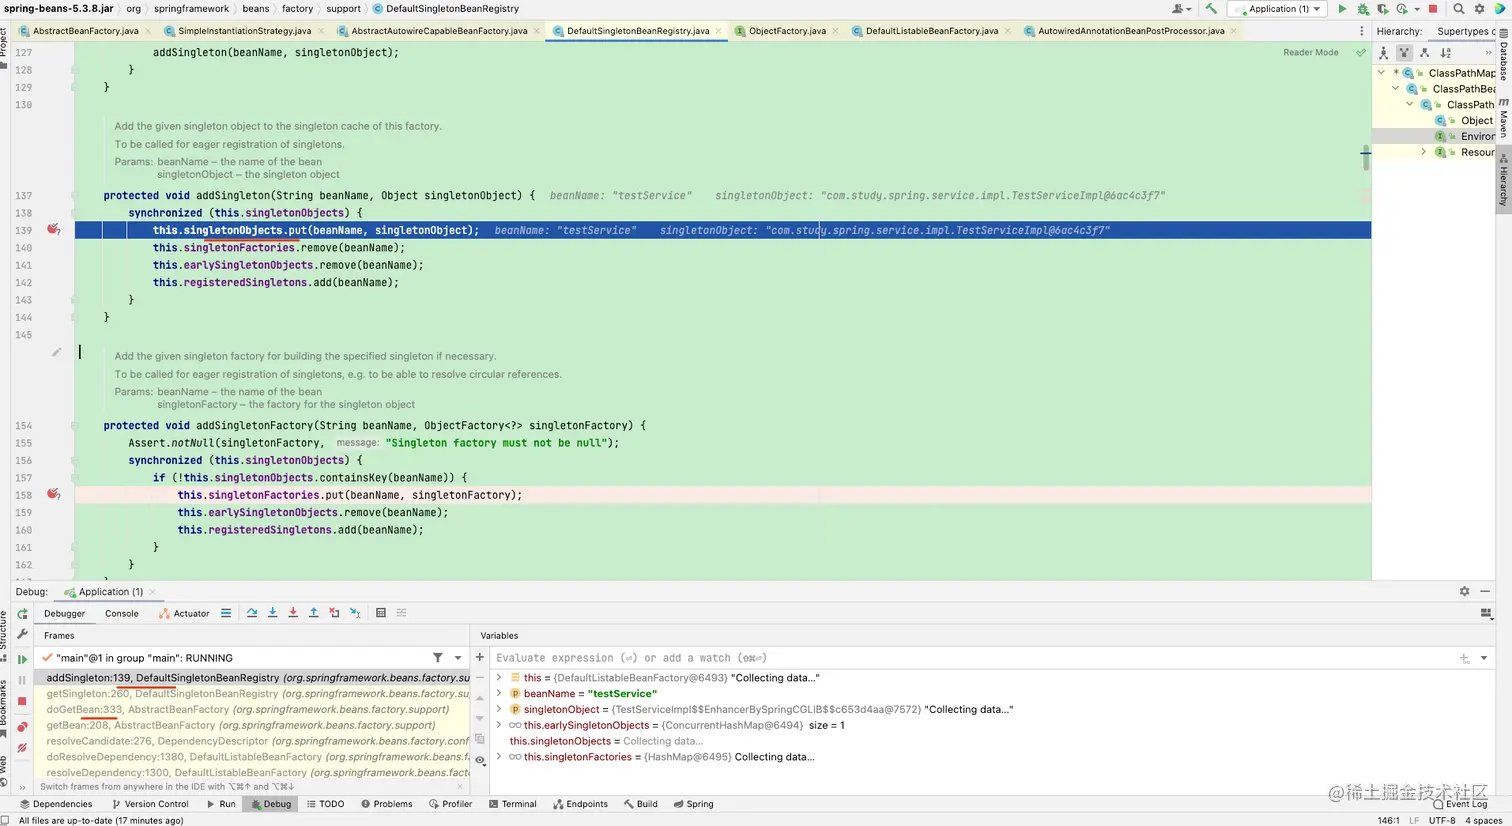Image resolution: width=1512 pixels, height=826 pixels.
Task: Click the Build Project hammer icon
Action: coord(1211,9)
